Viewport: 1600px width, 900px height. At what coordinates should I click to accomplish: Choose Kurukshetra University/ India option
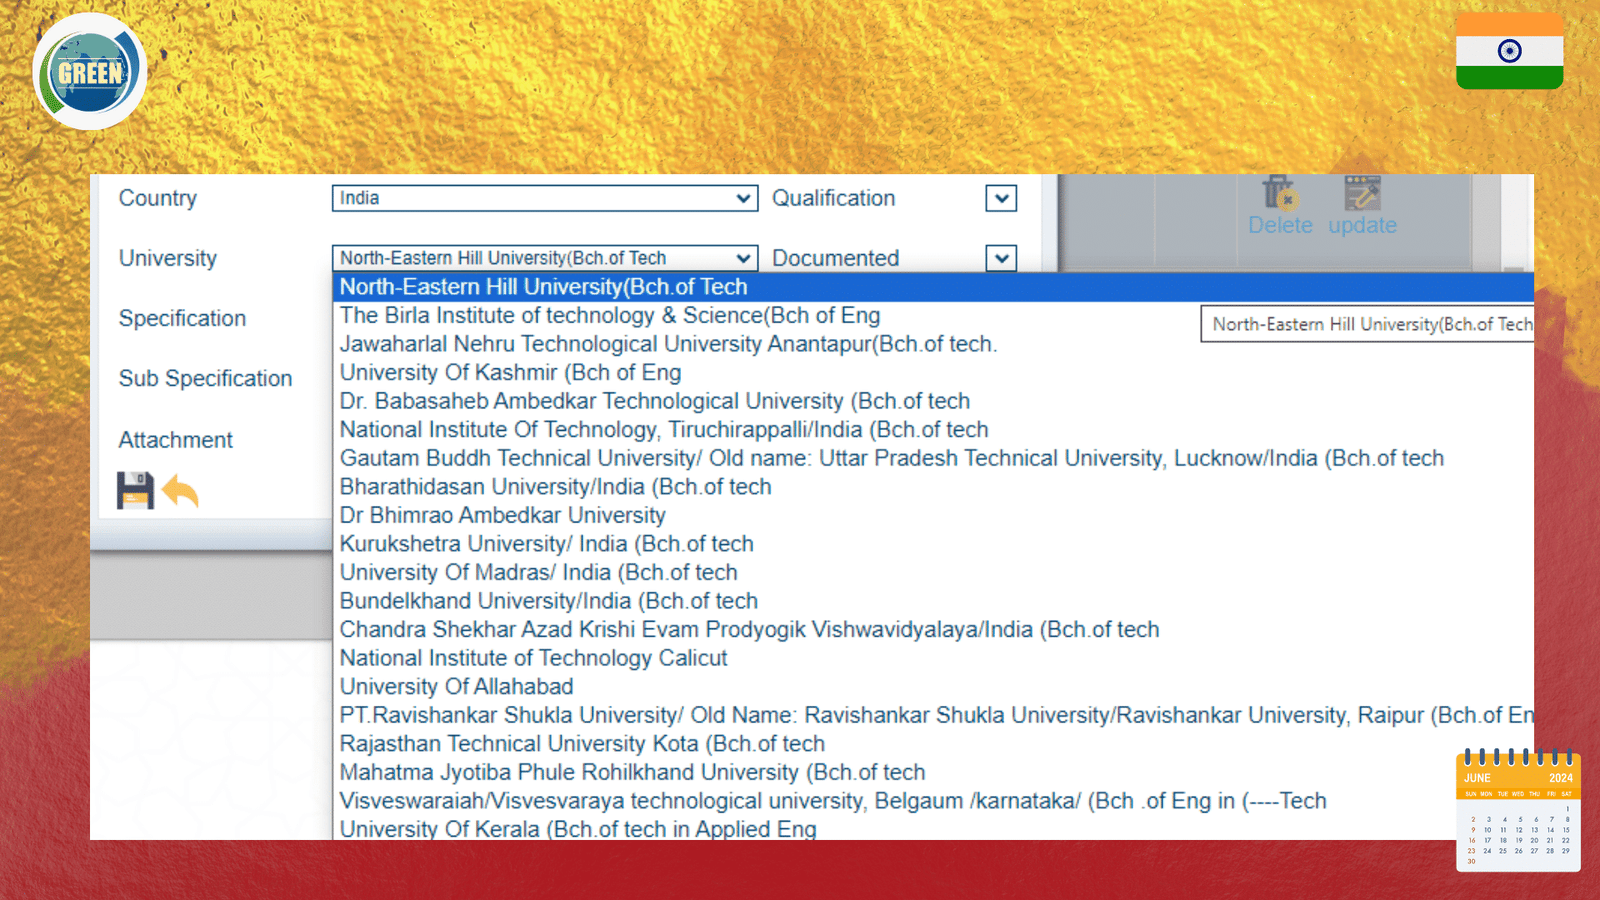pyautogui.click(x=546, y=544)
